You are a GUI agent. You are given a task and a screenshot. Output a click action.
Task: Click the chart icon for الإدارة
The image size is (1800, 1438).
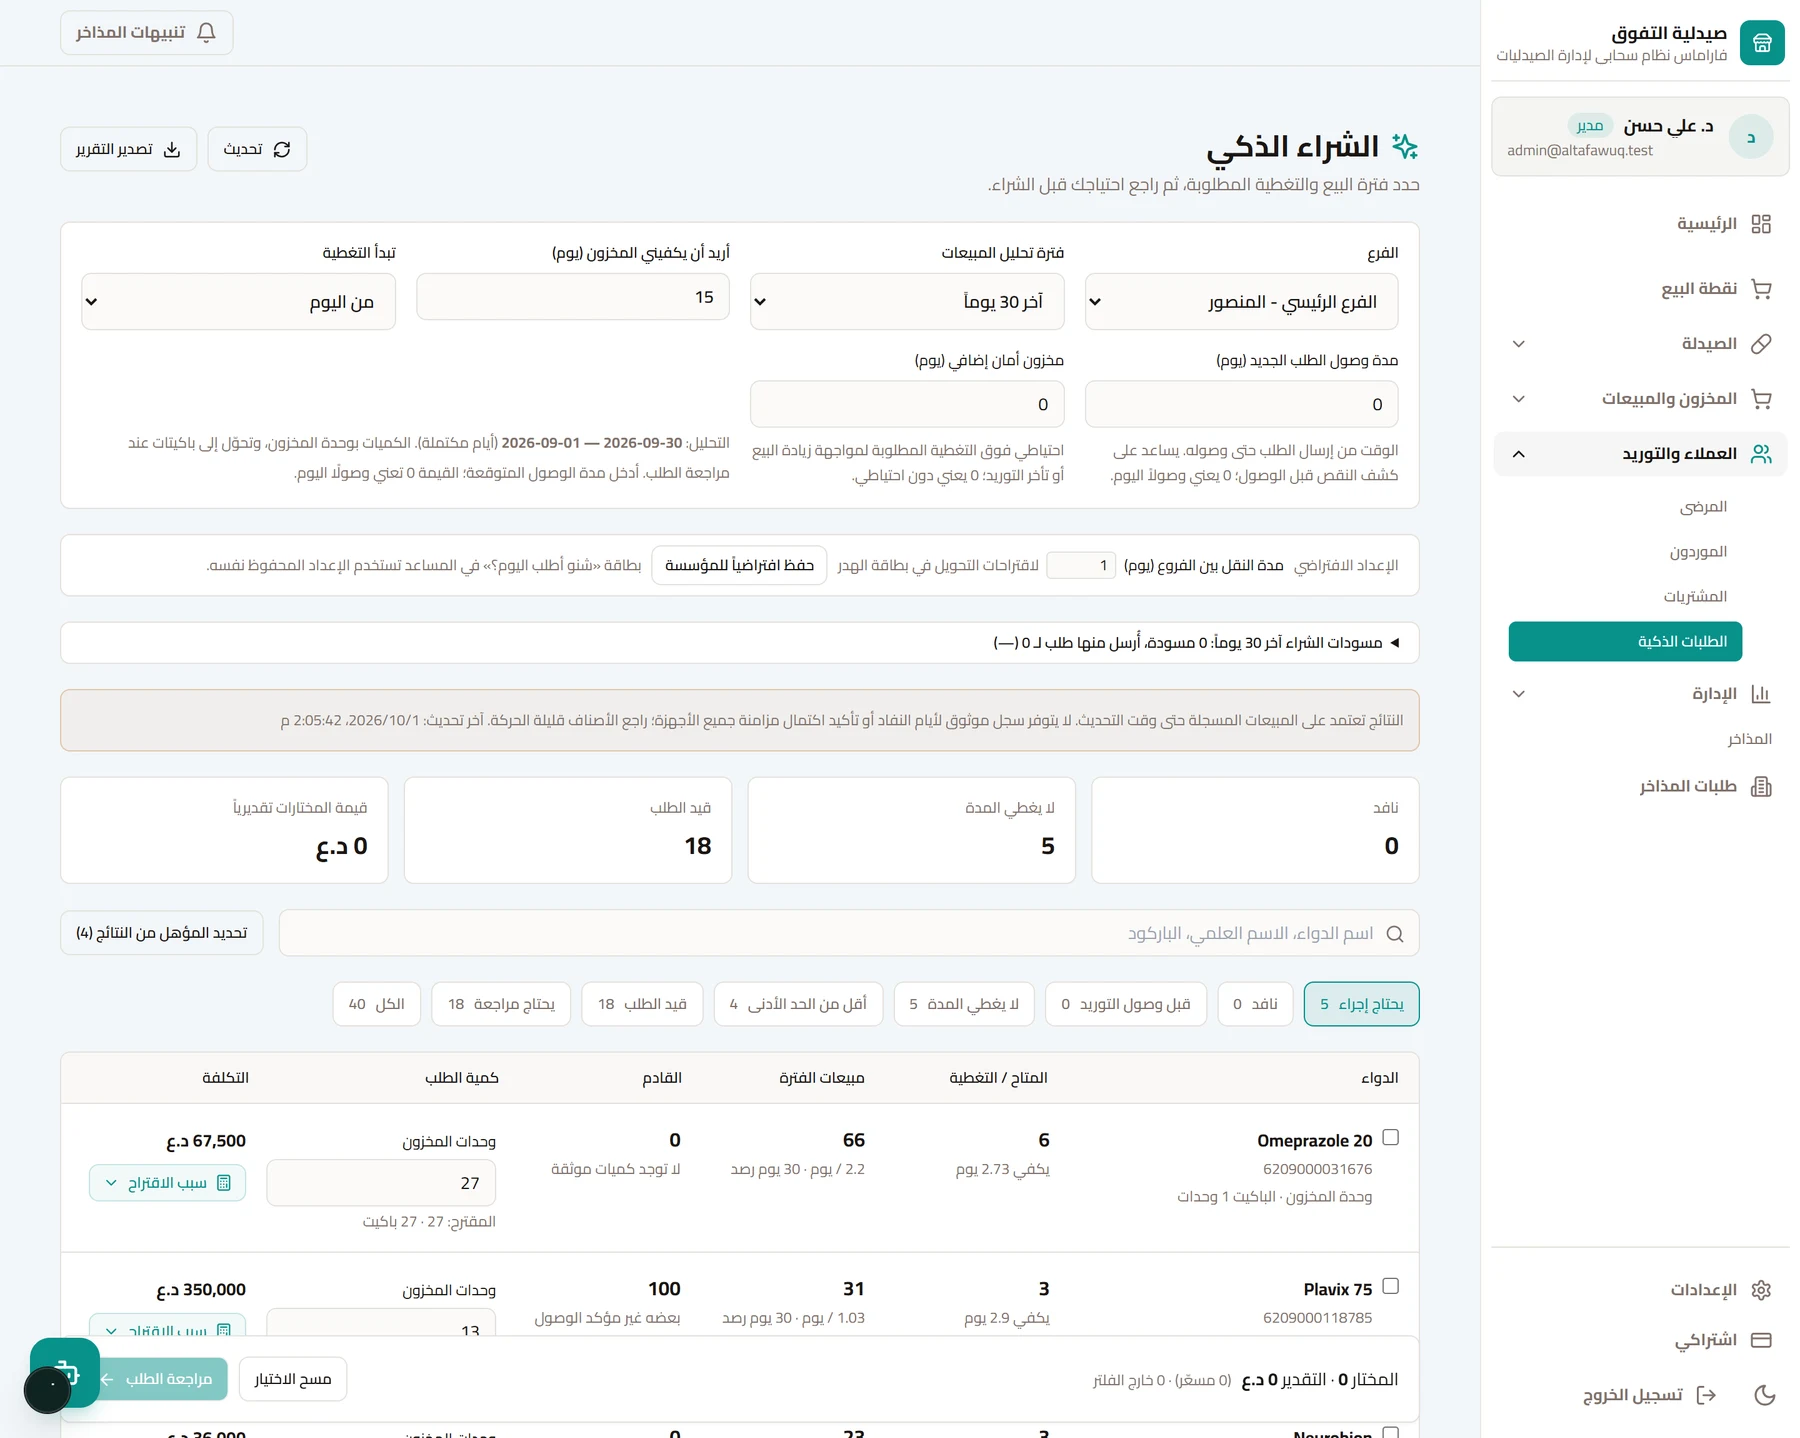coord(1761,694)
